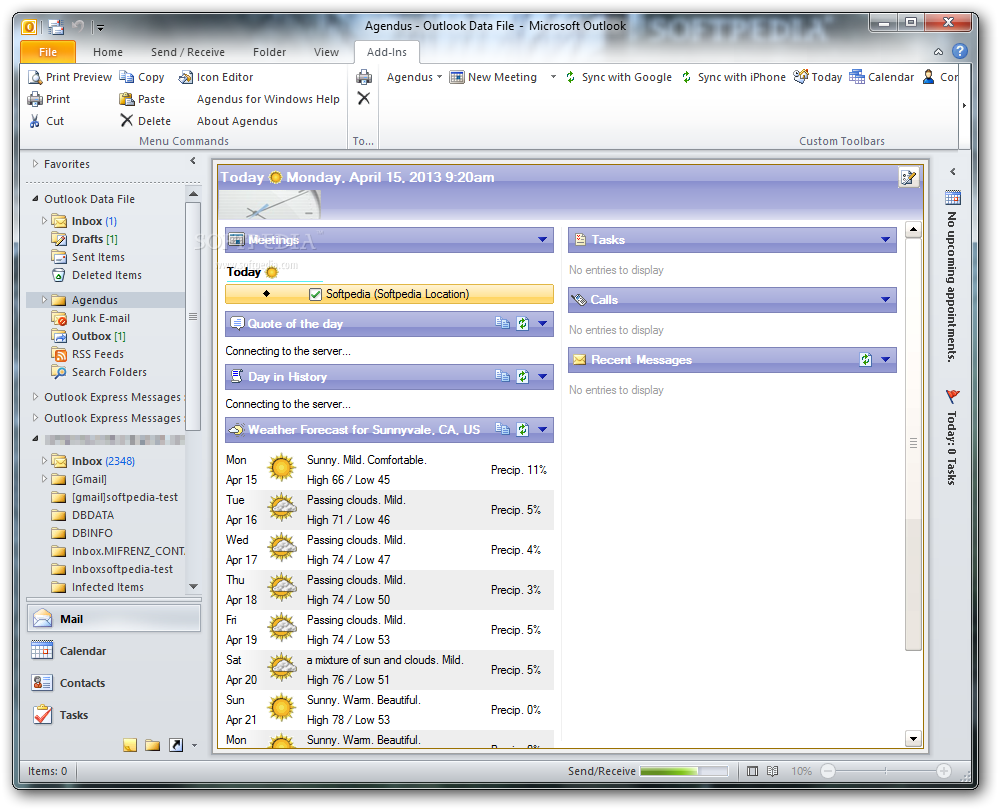Select the Sent Items folder
The height and width of the screenshot is (810, 999).
98,257
